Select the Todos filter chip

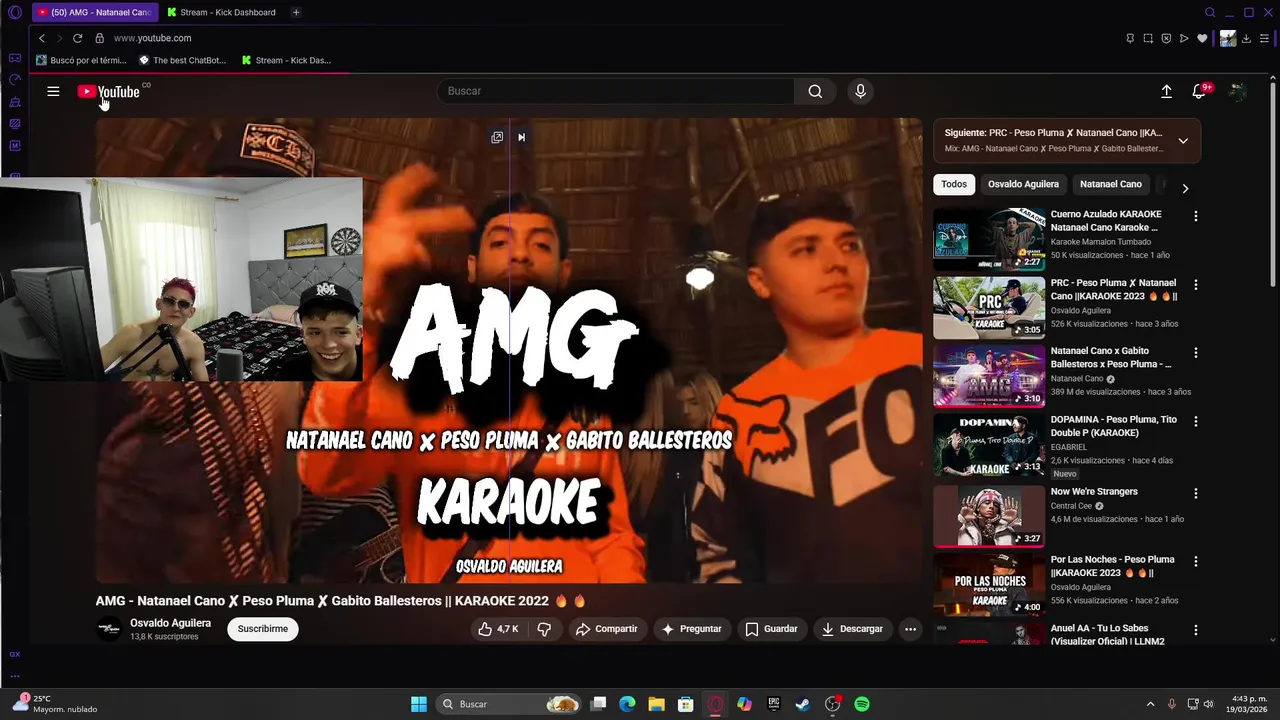tap(954, 184)
